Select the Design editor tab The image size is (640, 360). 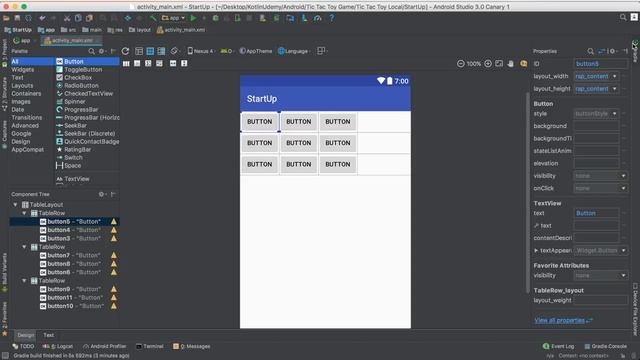coord(26,335)
